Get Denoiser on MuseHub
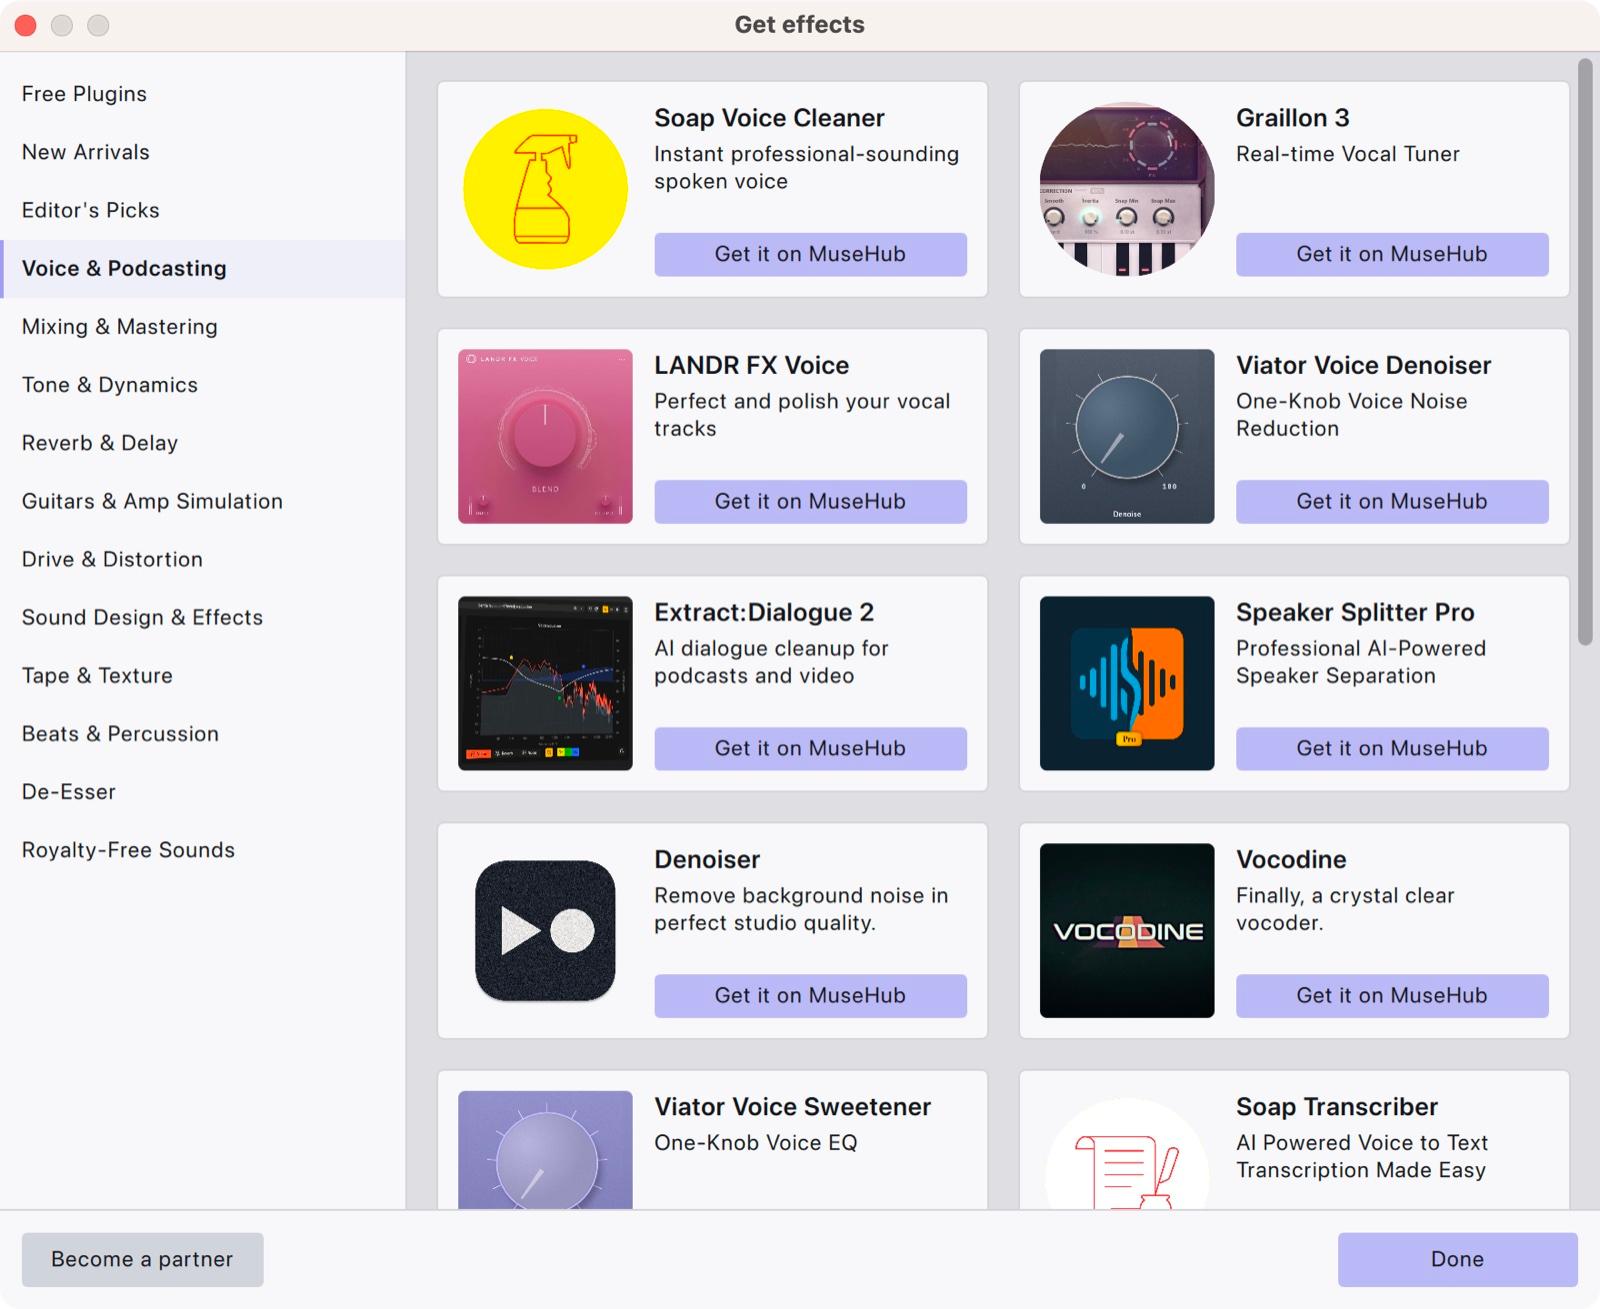 coord(810,995)
